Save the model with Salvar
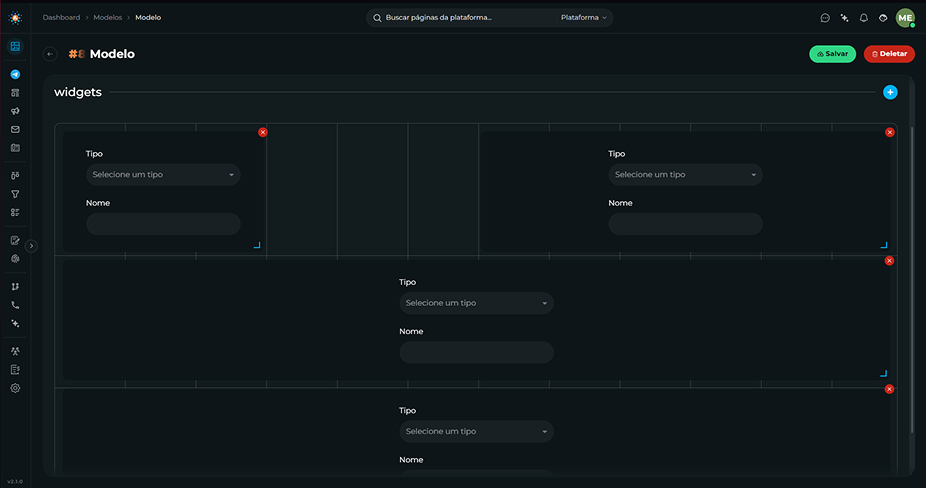926x488 pixels. click(x=832, y=54)
